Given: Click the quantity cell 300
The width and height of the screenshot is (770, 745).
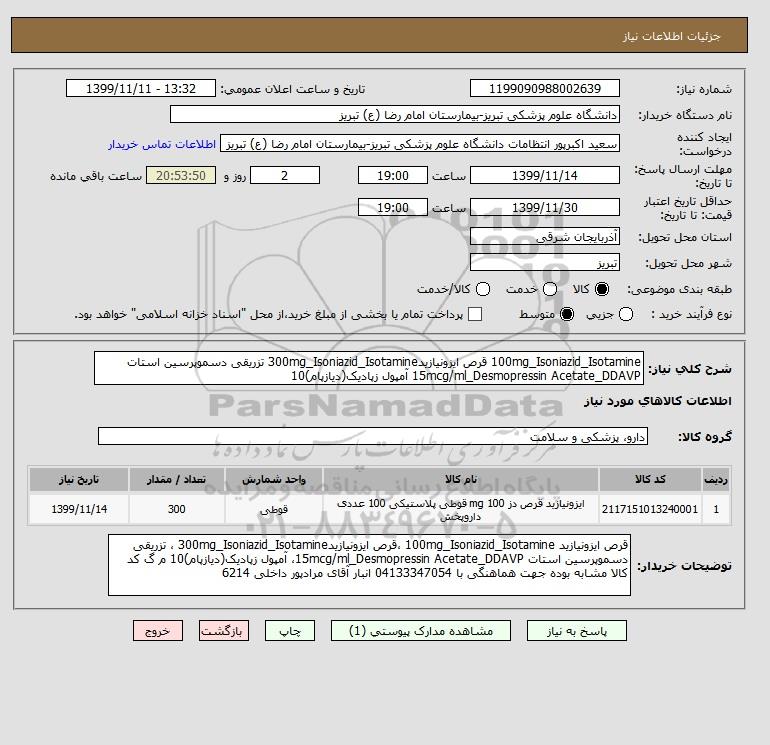Looking at the screenshot, I should (x=177, y=509).
